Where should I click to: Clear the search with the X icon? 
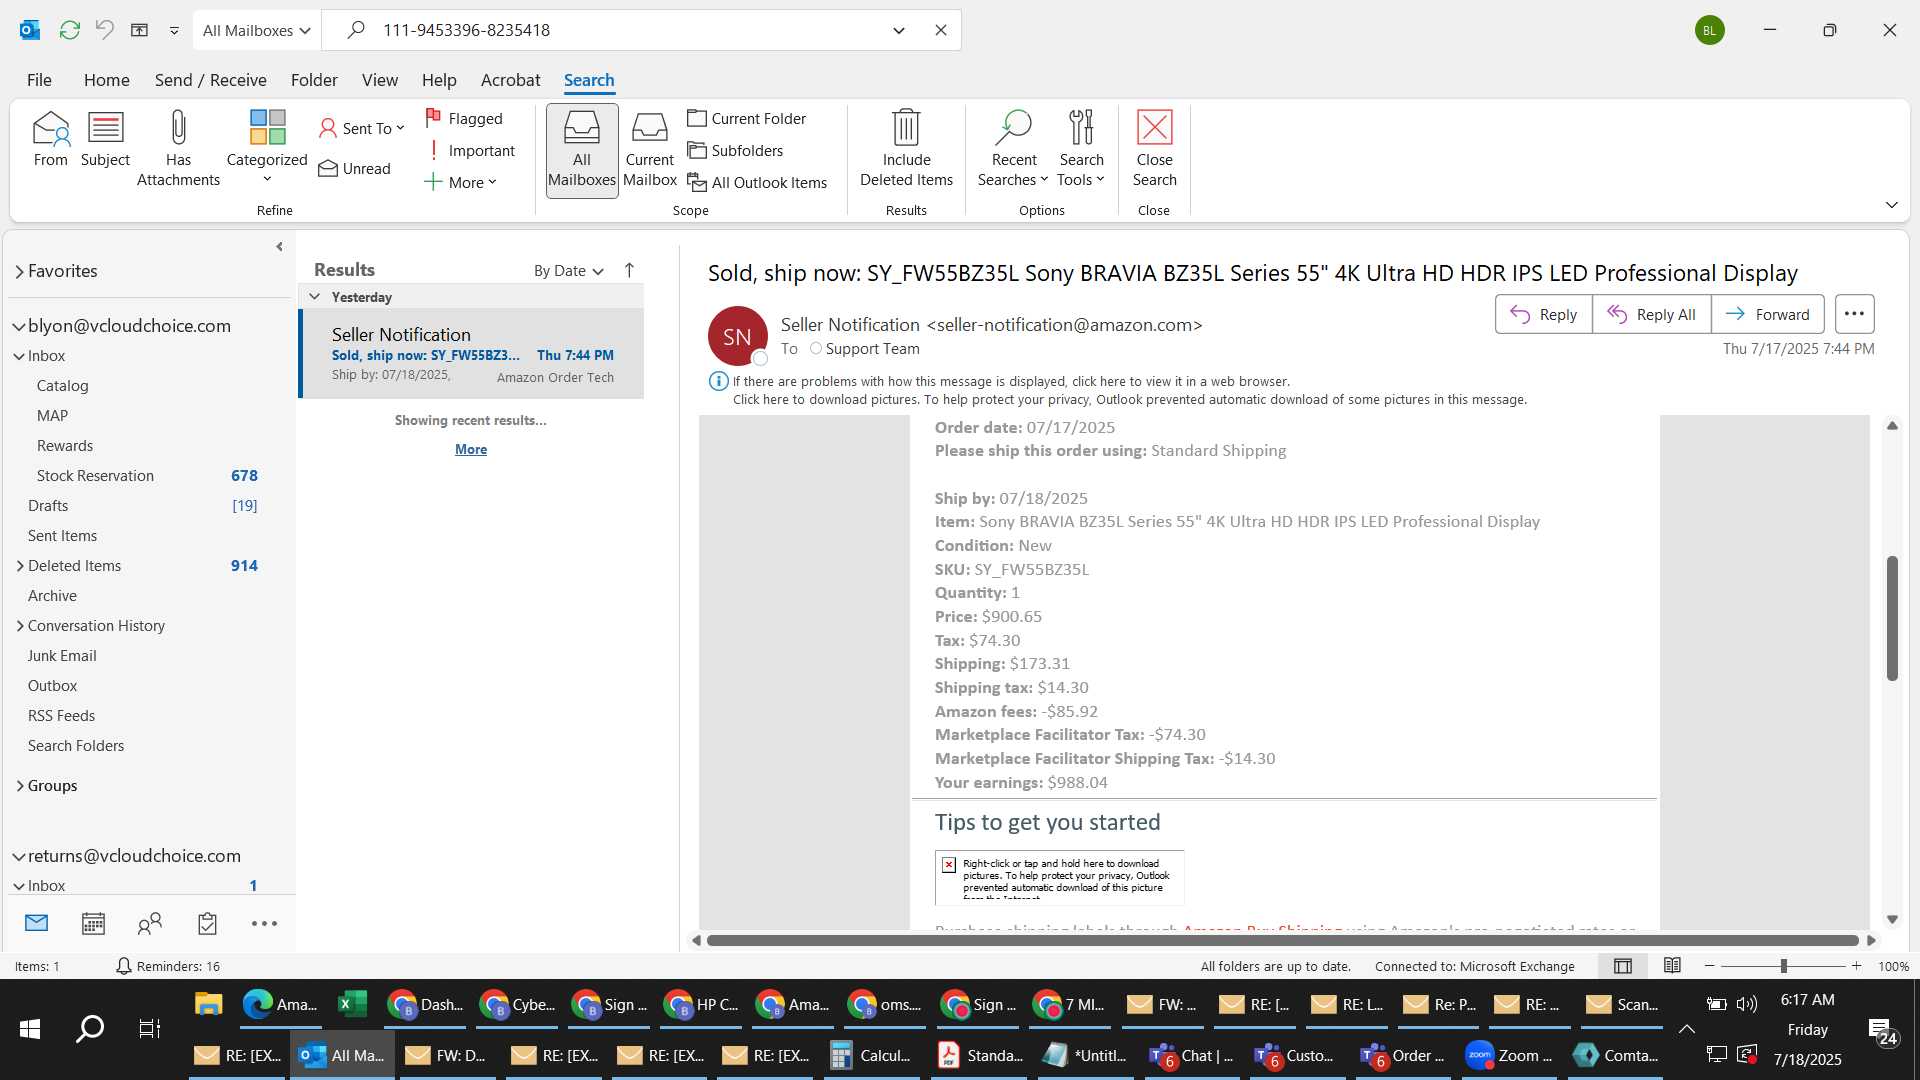point(940,30)
